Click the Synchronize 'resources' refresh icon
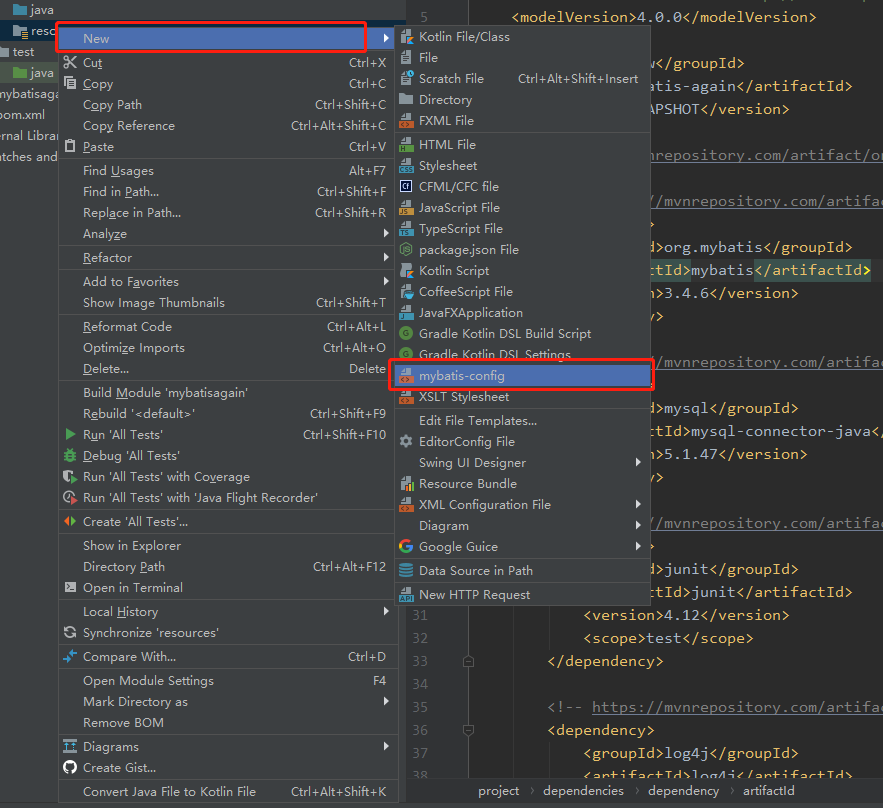This screenshot has width=883, height=808. point(70,632)
